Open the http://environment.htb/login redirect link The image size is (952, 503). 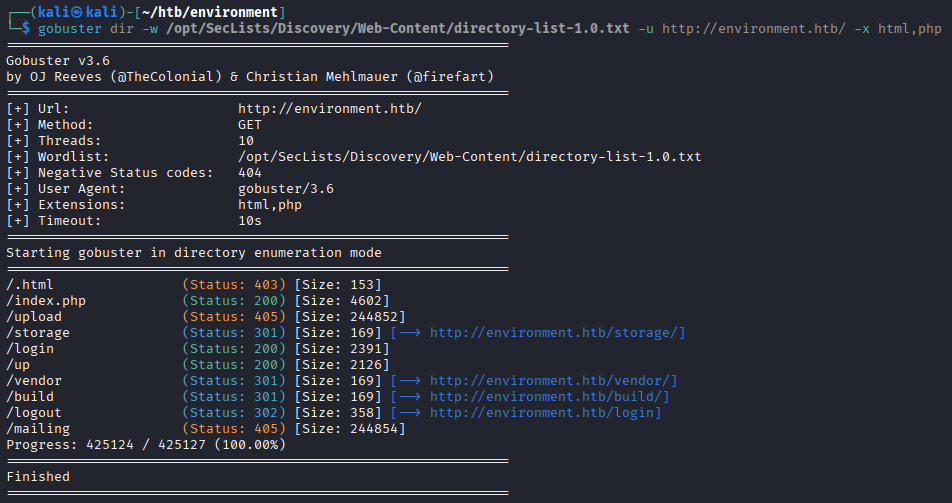pos(545,413)
